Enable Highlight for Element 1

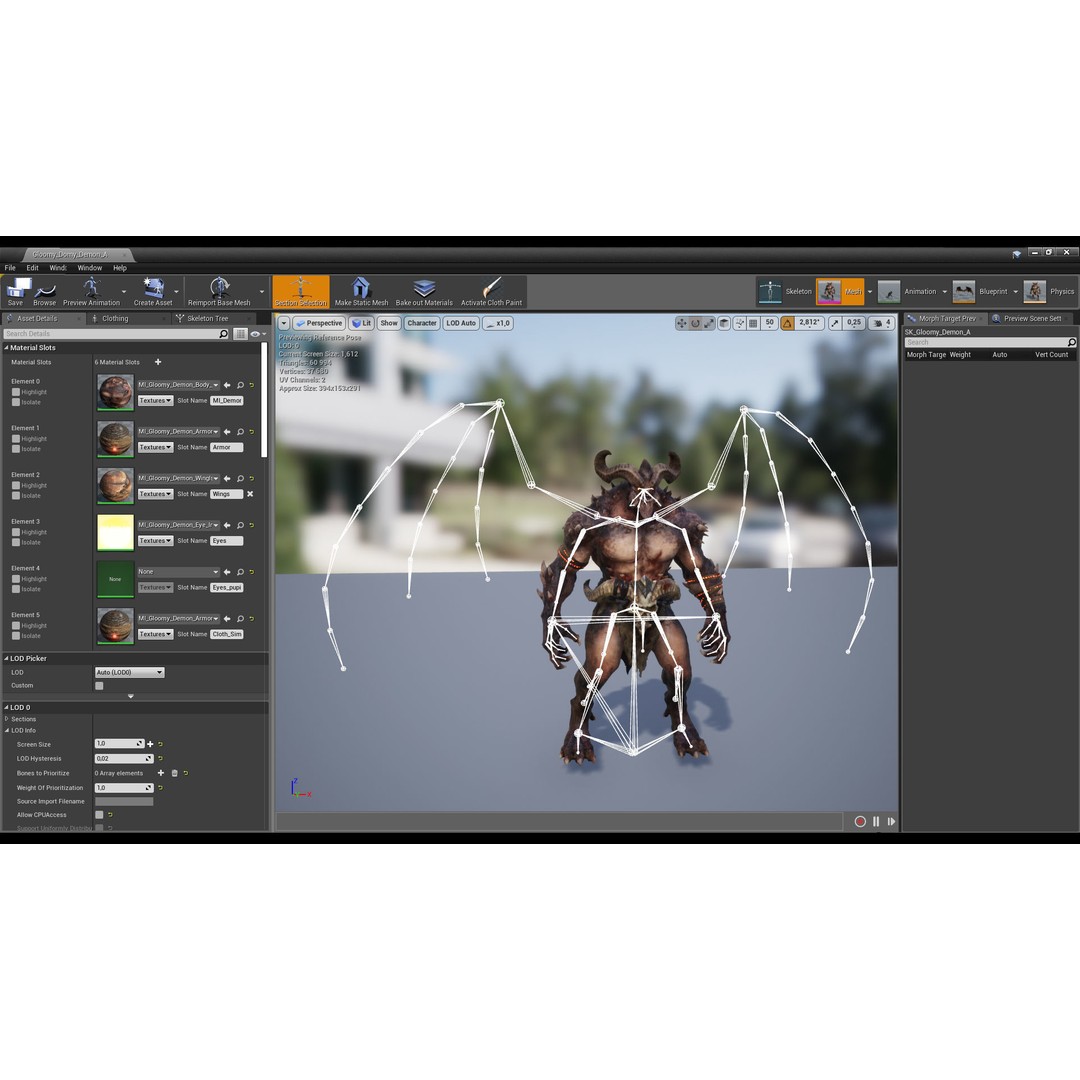click(16, 439)
